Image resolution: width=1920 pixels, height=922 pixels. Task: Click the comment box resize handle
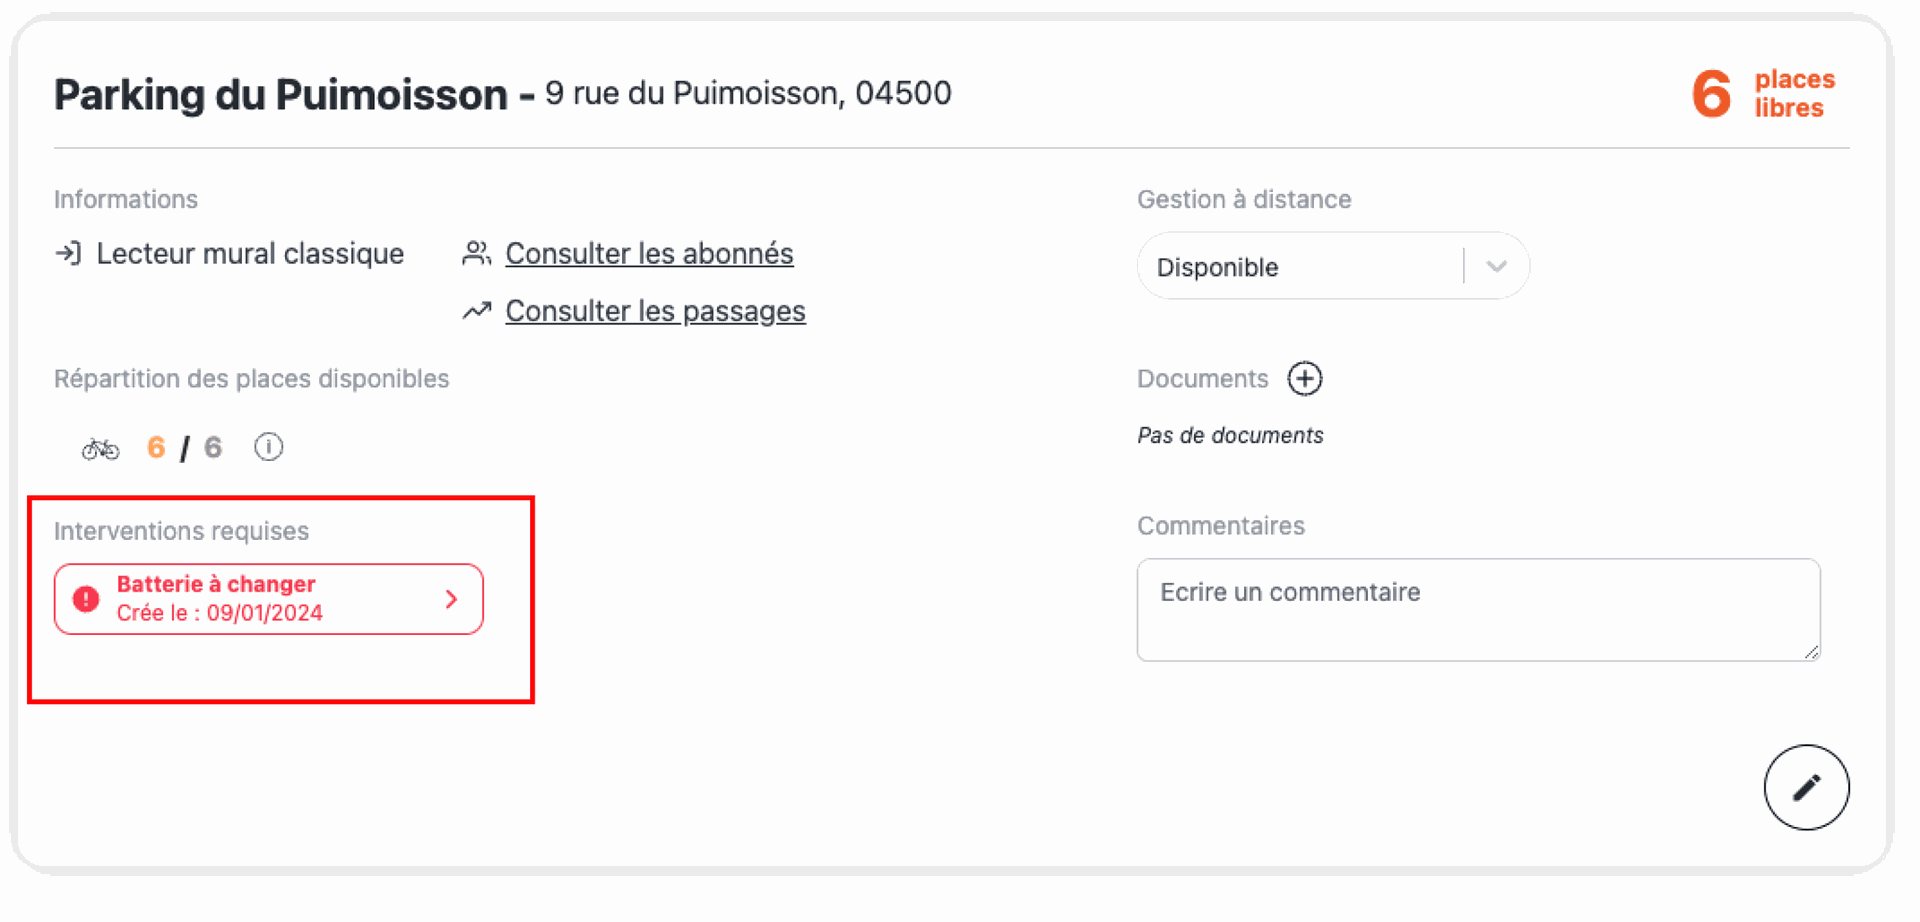pos(1811,652)
